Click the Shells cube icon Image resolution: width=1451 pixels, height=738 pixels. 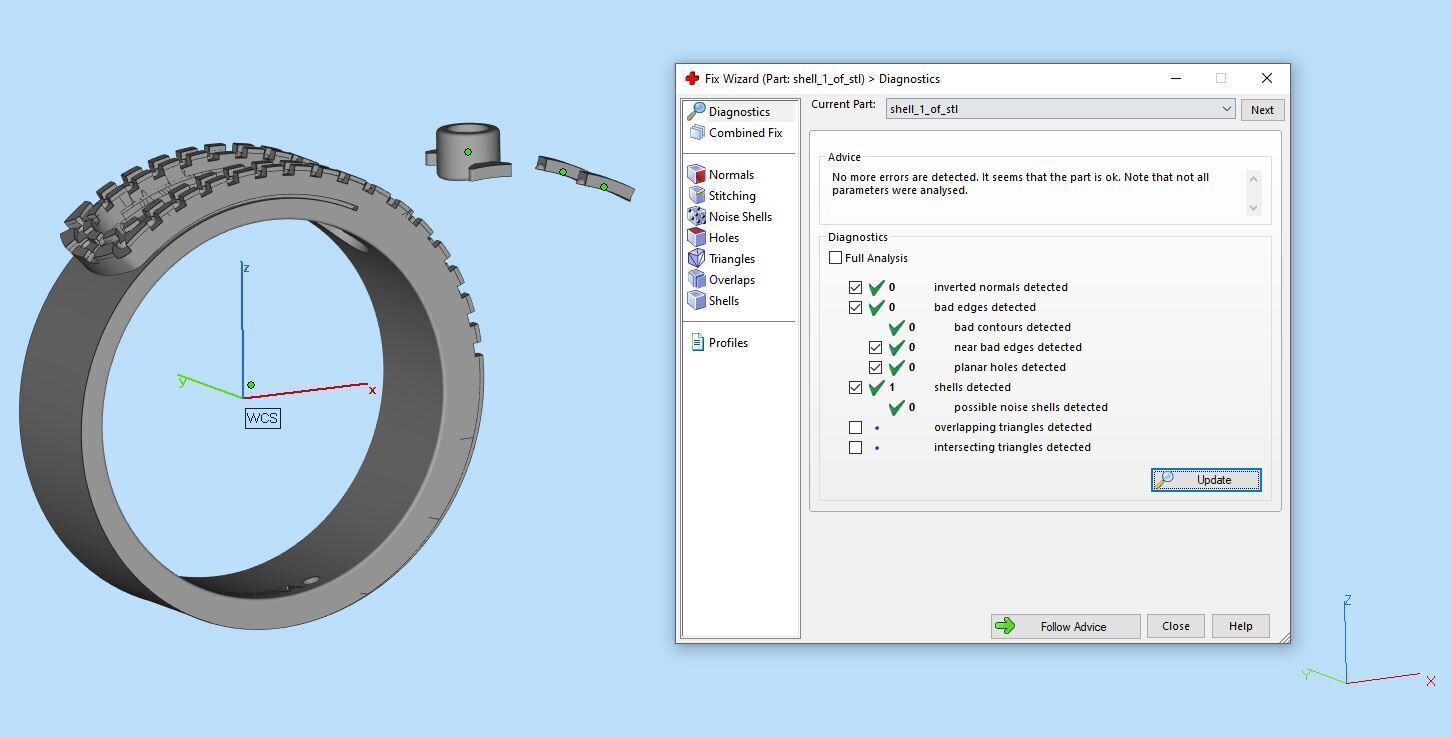[696, 300]
